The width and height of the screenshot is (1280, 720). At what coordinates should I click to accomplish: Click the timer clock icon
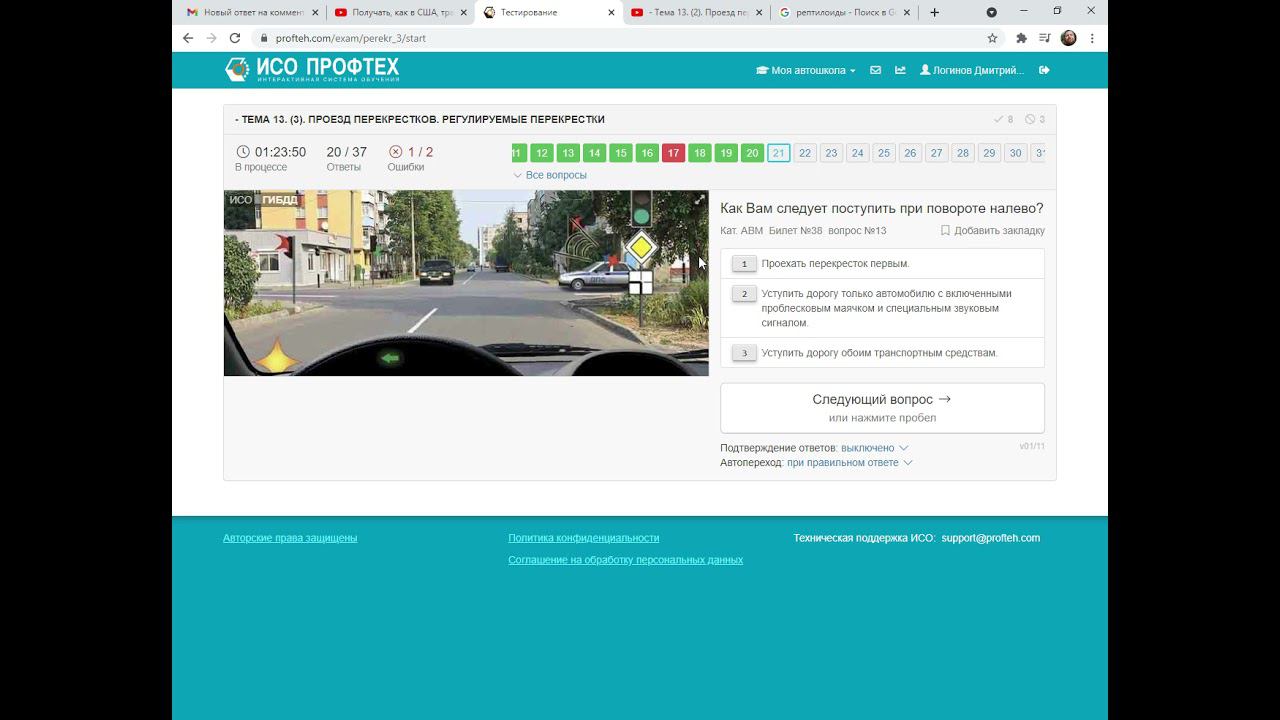(243, 152)
